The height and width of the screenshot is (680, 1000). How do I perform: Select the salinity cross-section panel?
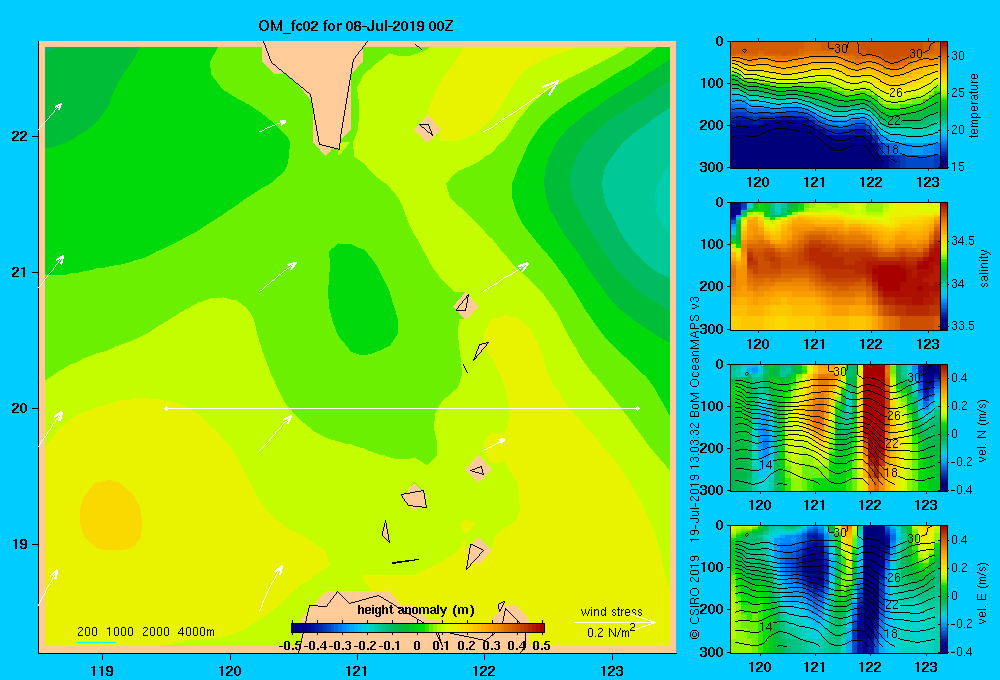pyautogui.click(x=834, y=266)
